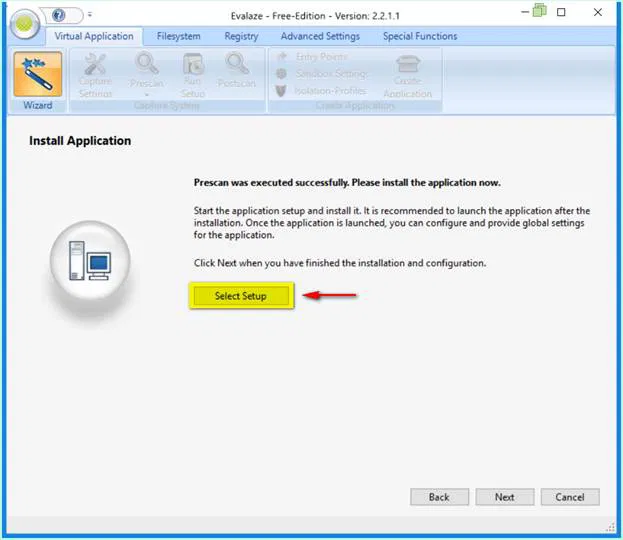Viewport: 623px width, 540px height.
Task: Open Capture Settings in ribbon
Action: point(95,75)
